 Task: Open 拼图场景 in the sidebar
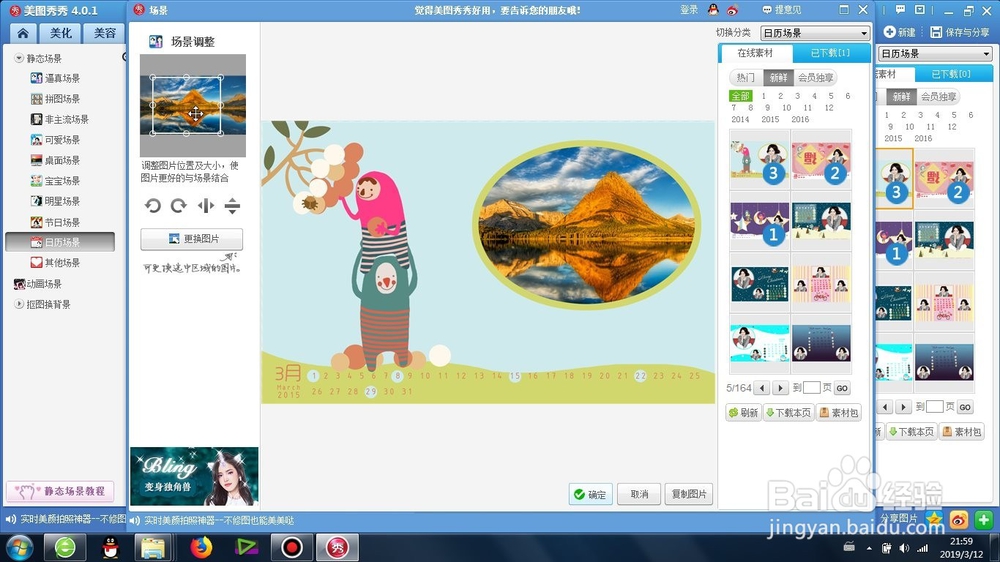click(x=55, y=98)
